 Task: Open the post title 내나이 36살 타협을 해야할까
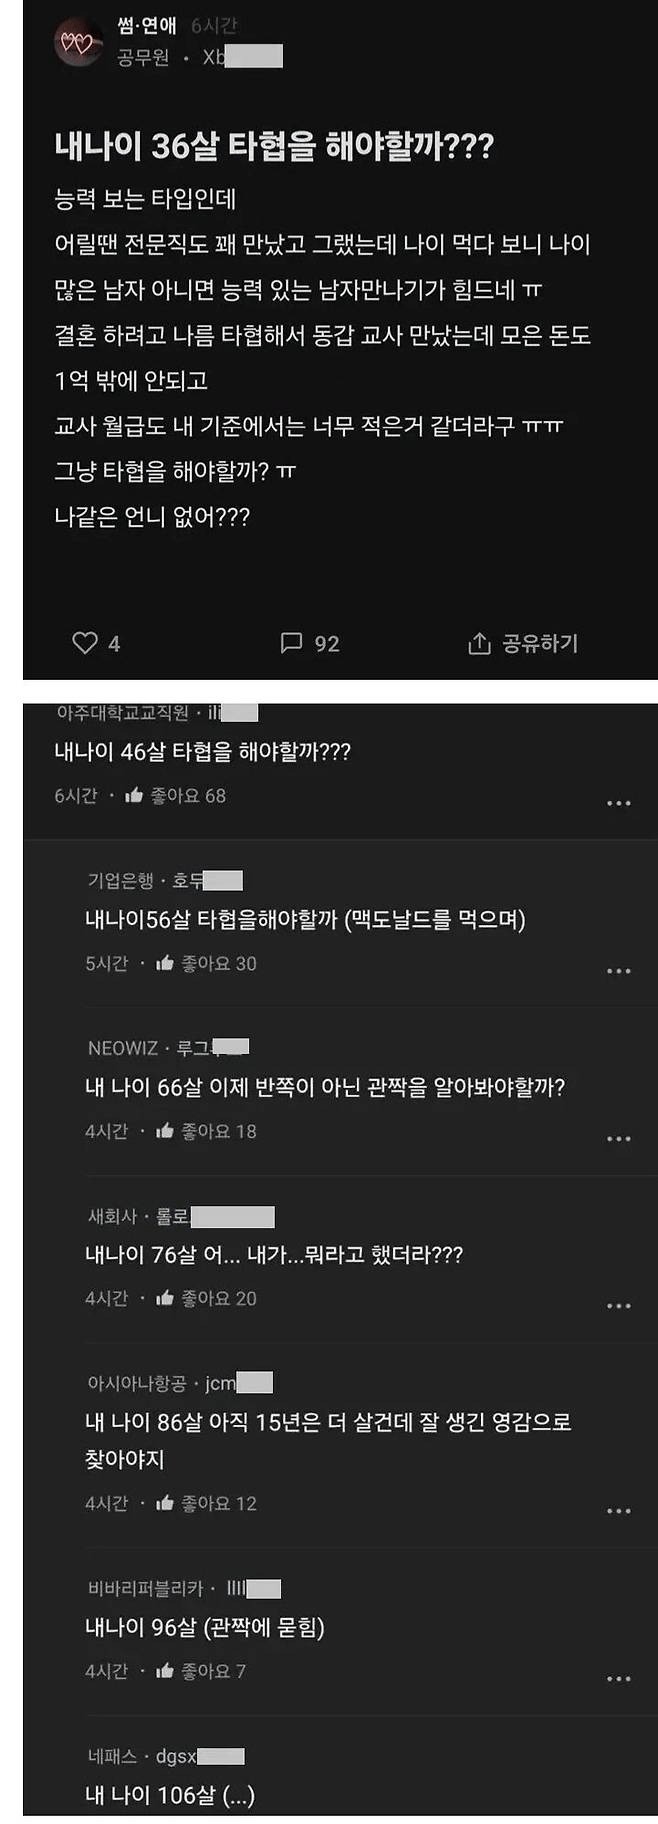point(274,147)
